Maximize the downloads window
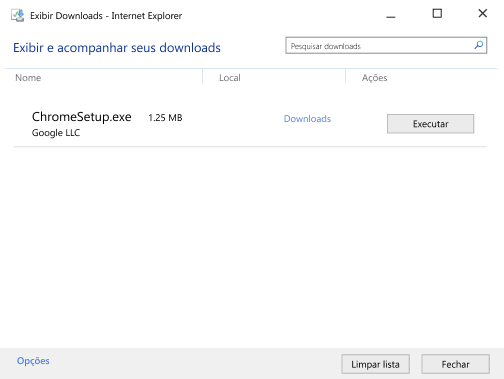 [x=437, y=14]
